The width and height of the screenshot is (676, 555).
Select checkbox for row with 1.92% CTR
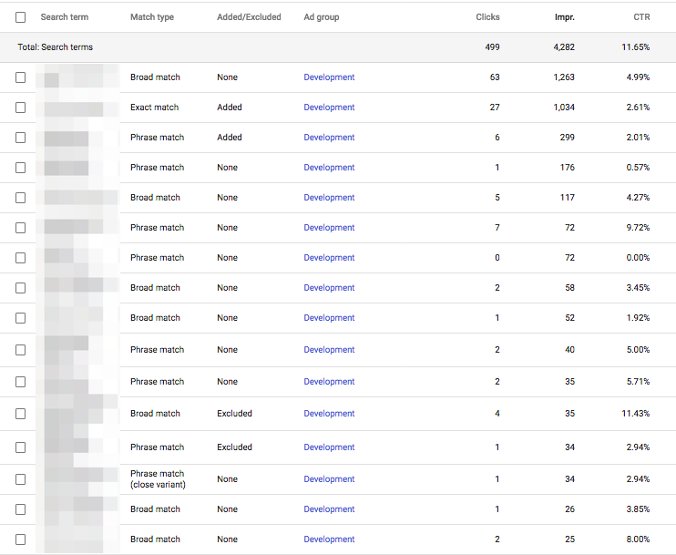(20, 318)
